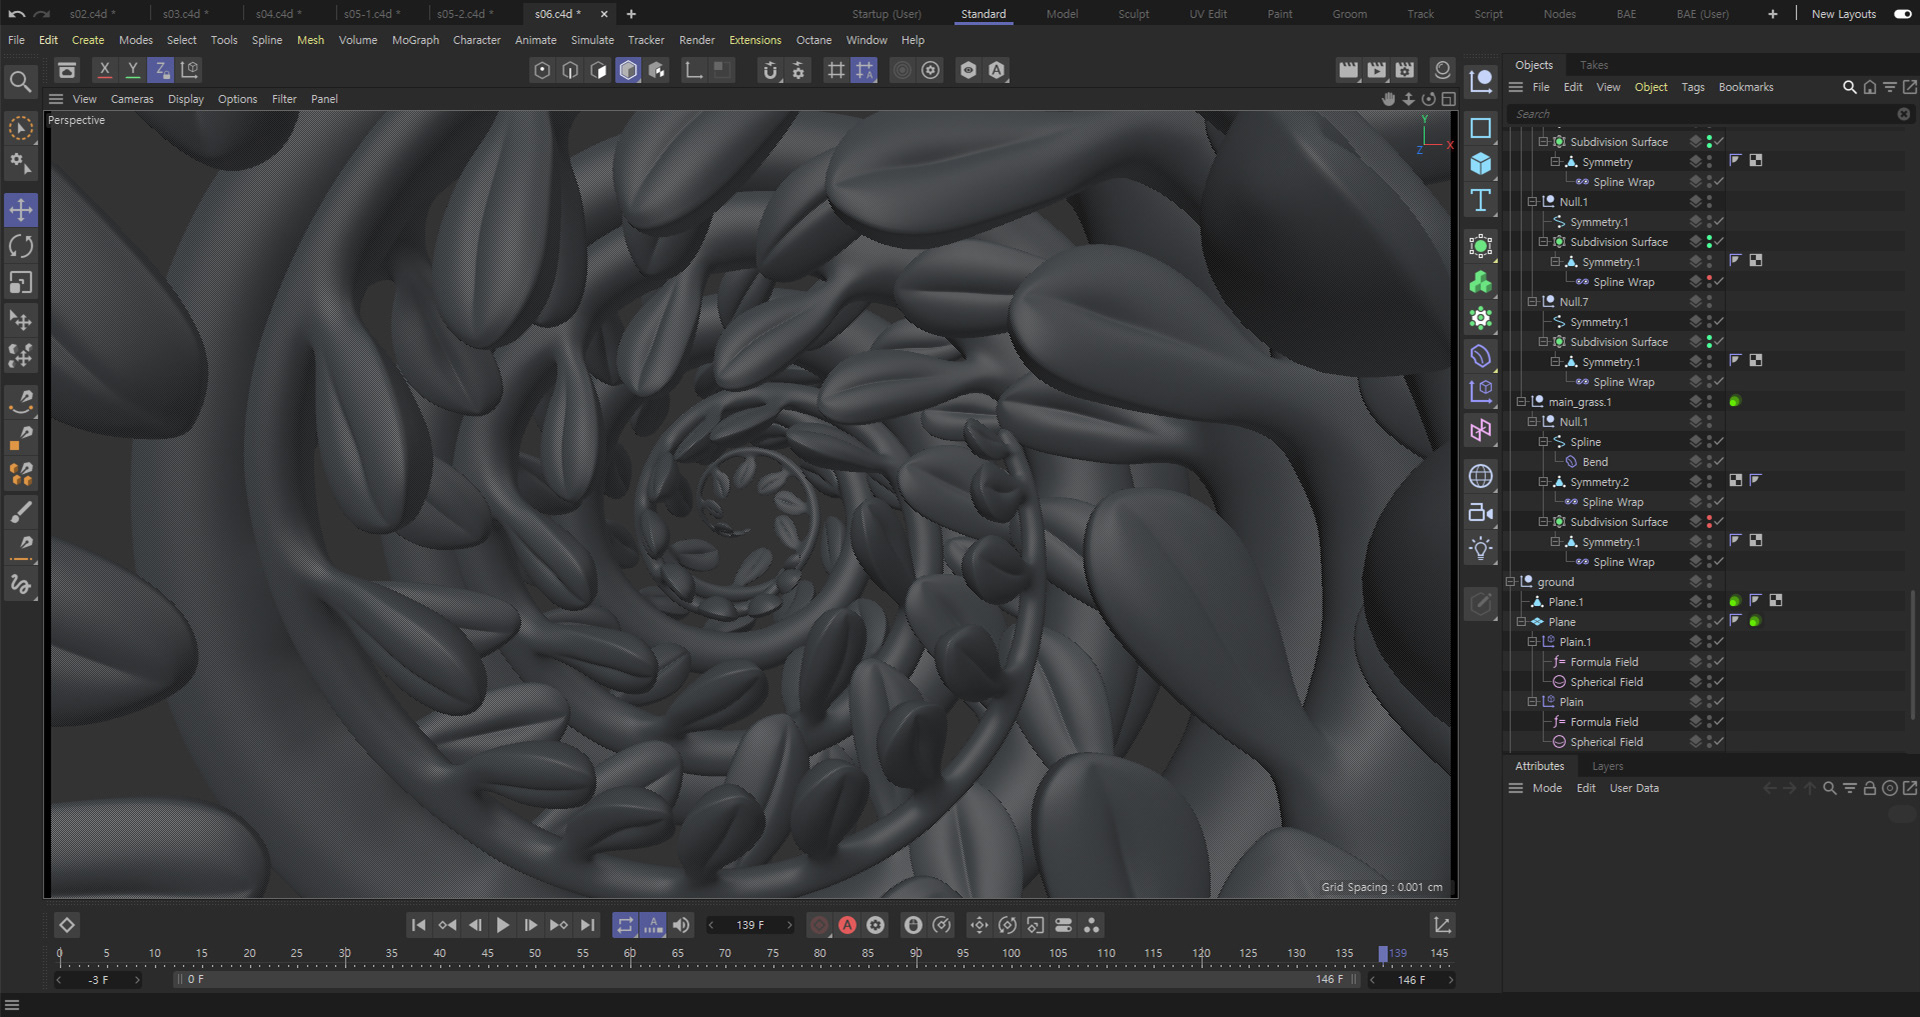Toggle visibility dots of Plane.1
1920x1017 pixels.
[1709, 602]
